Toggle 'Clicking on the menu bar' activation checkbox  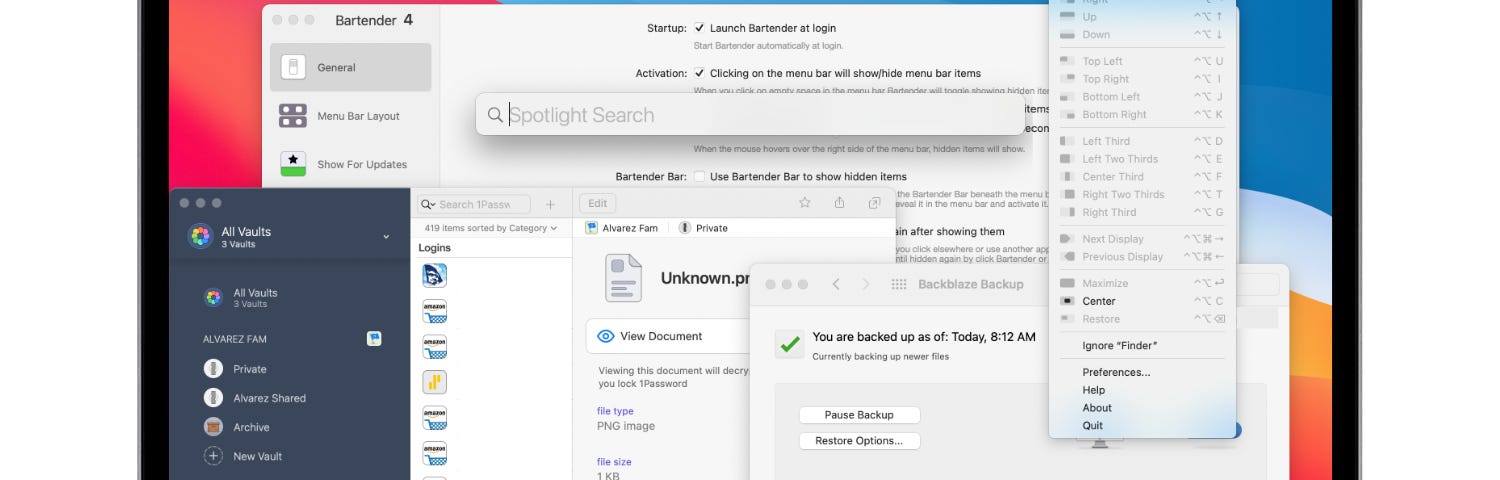tap(699, 73)
